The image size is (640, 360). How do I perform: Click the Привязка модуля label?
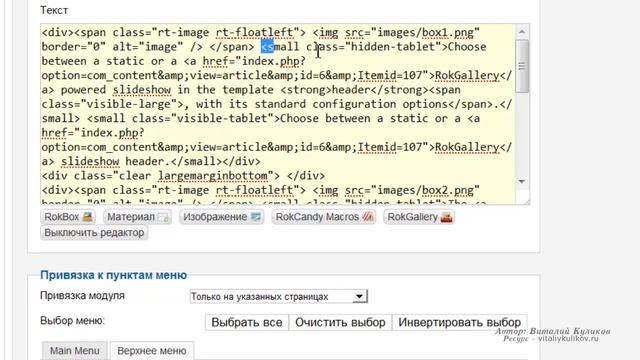pyautogui.click(x=82, y=296)
